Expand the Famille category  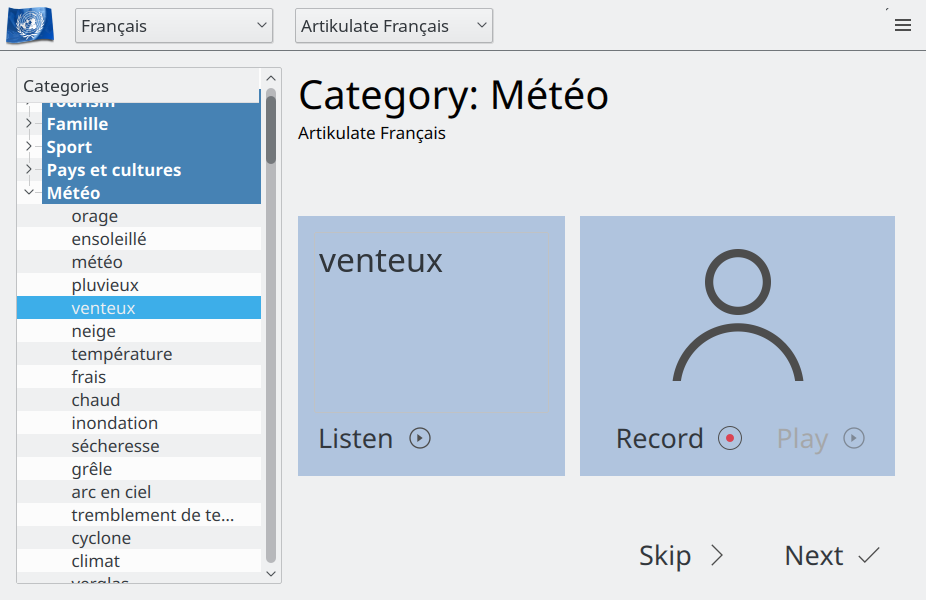(28, 123)
